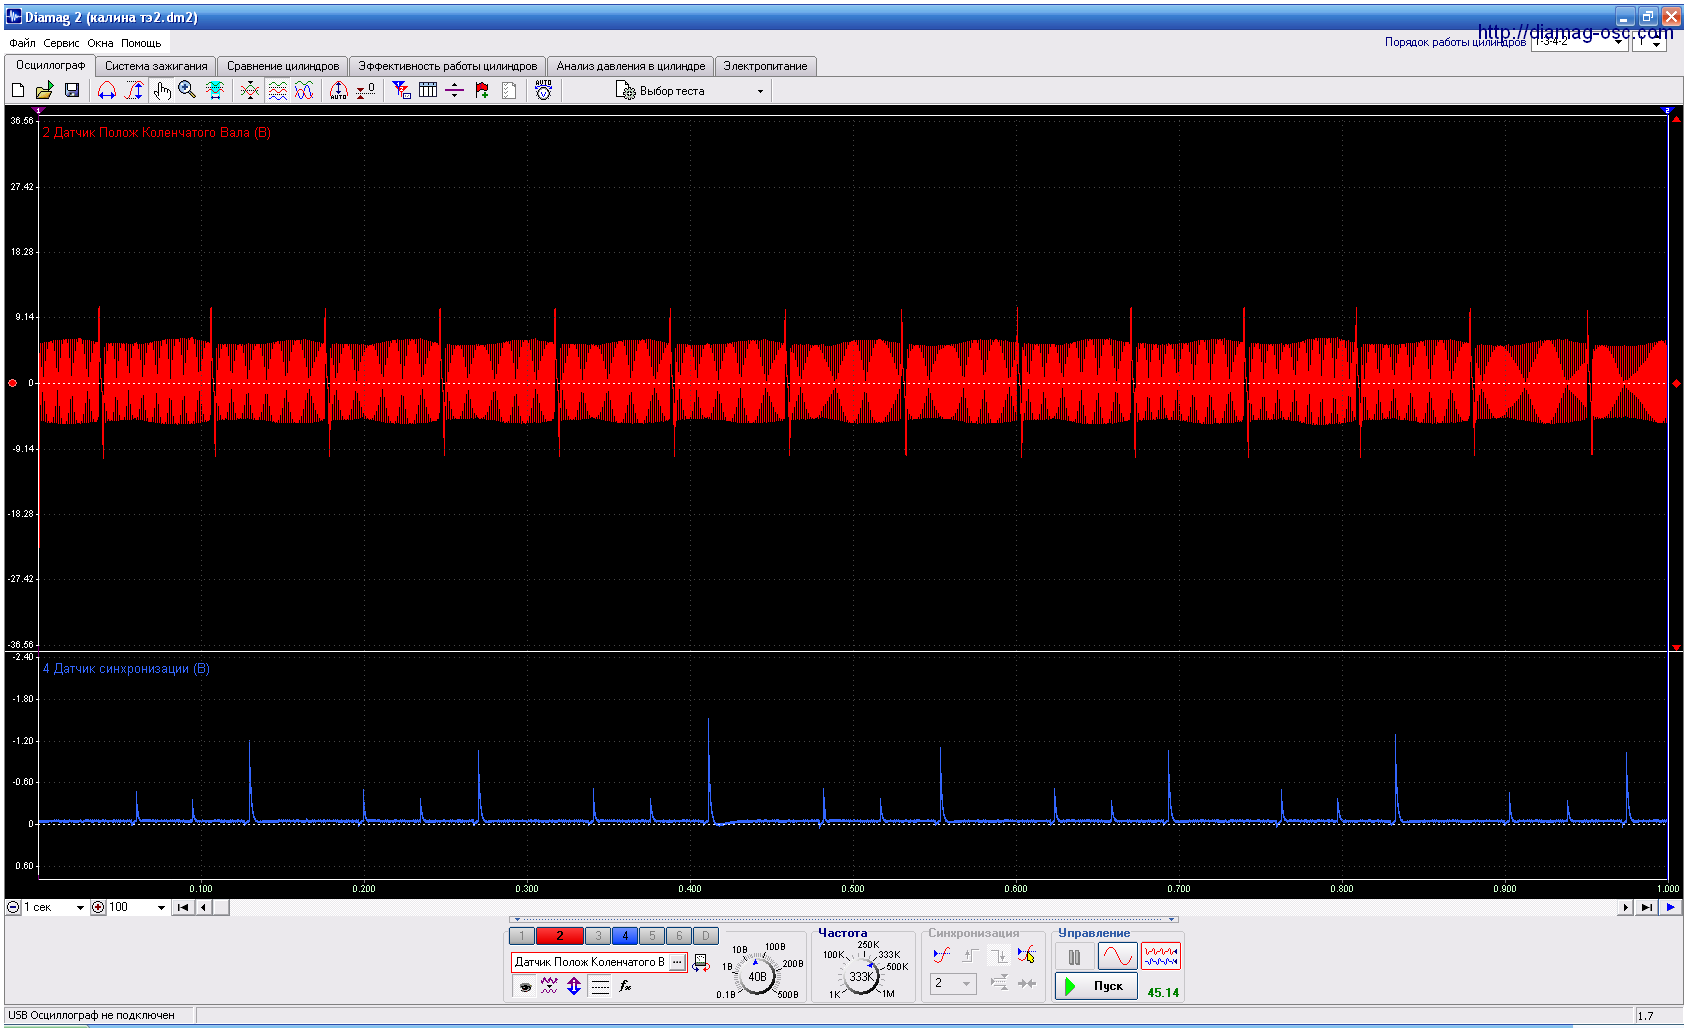1688x1028 pixels.
Task: Zoom in with the red plus circle
Action: (98, 908)
